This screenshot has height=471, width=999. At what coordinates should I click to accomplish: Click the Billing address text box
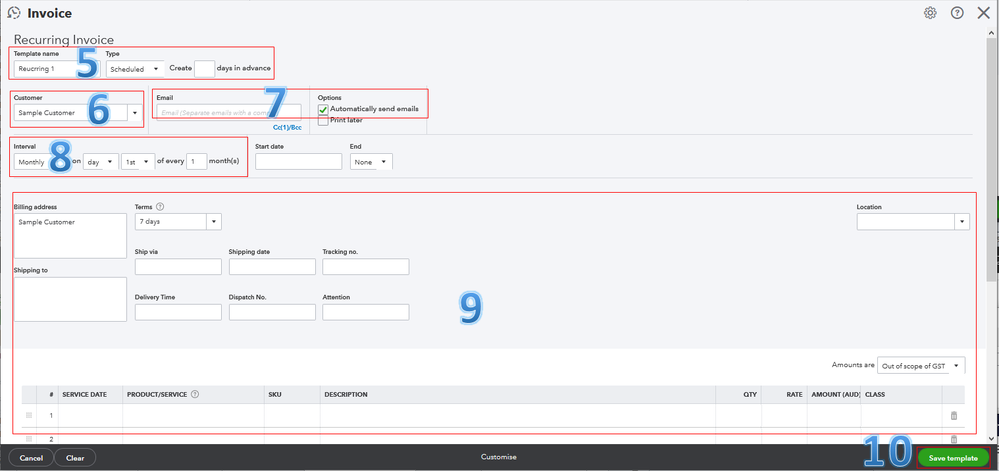[70, 236]
